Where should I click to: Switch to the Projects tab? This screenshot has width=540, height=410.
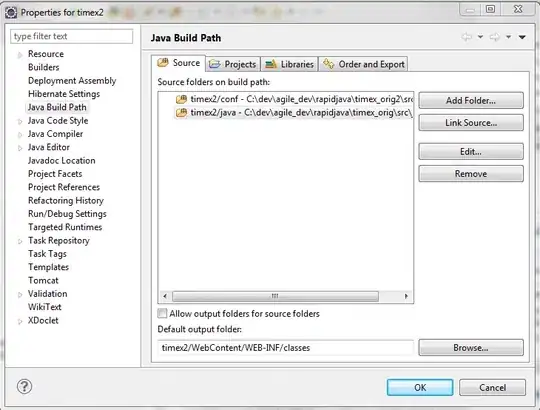233,64
